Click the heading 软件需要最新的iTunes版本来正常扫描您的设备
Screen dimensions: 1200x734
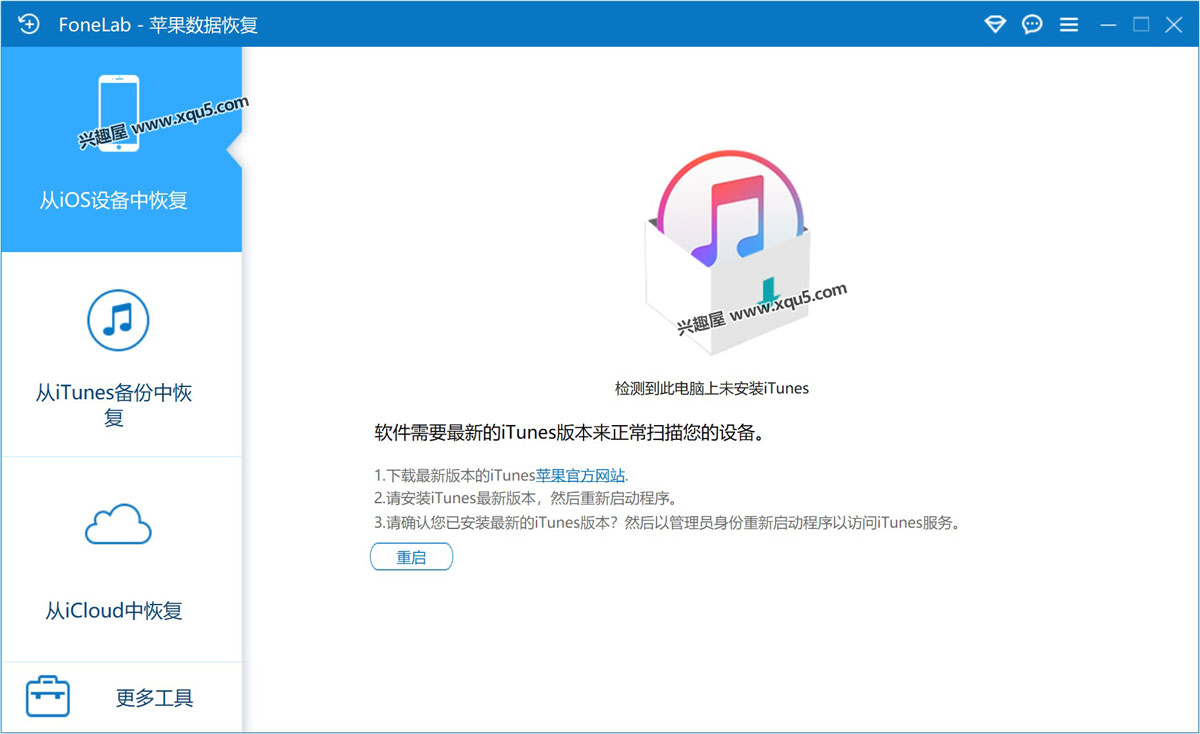point(570,434)
